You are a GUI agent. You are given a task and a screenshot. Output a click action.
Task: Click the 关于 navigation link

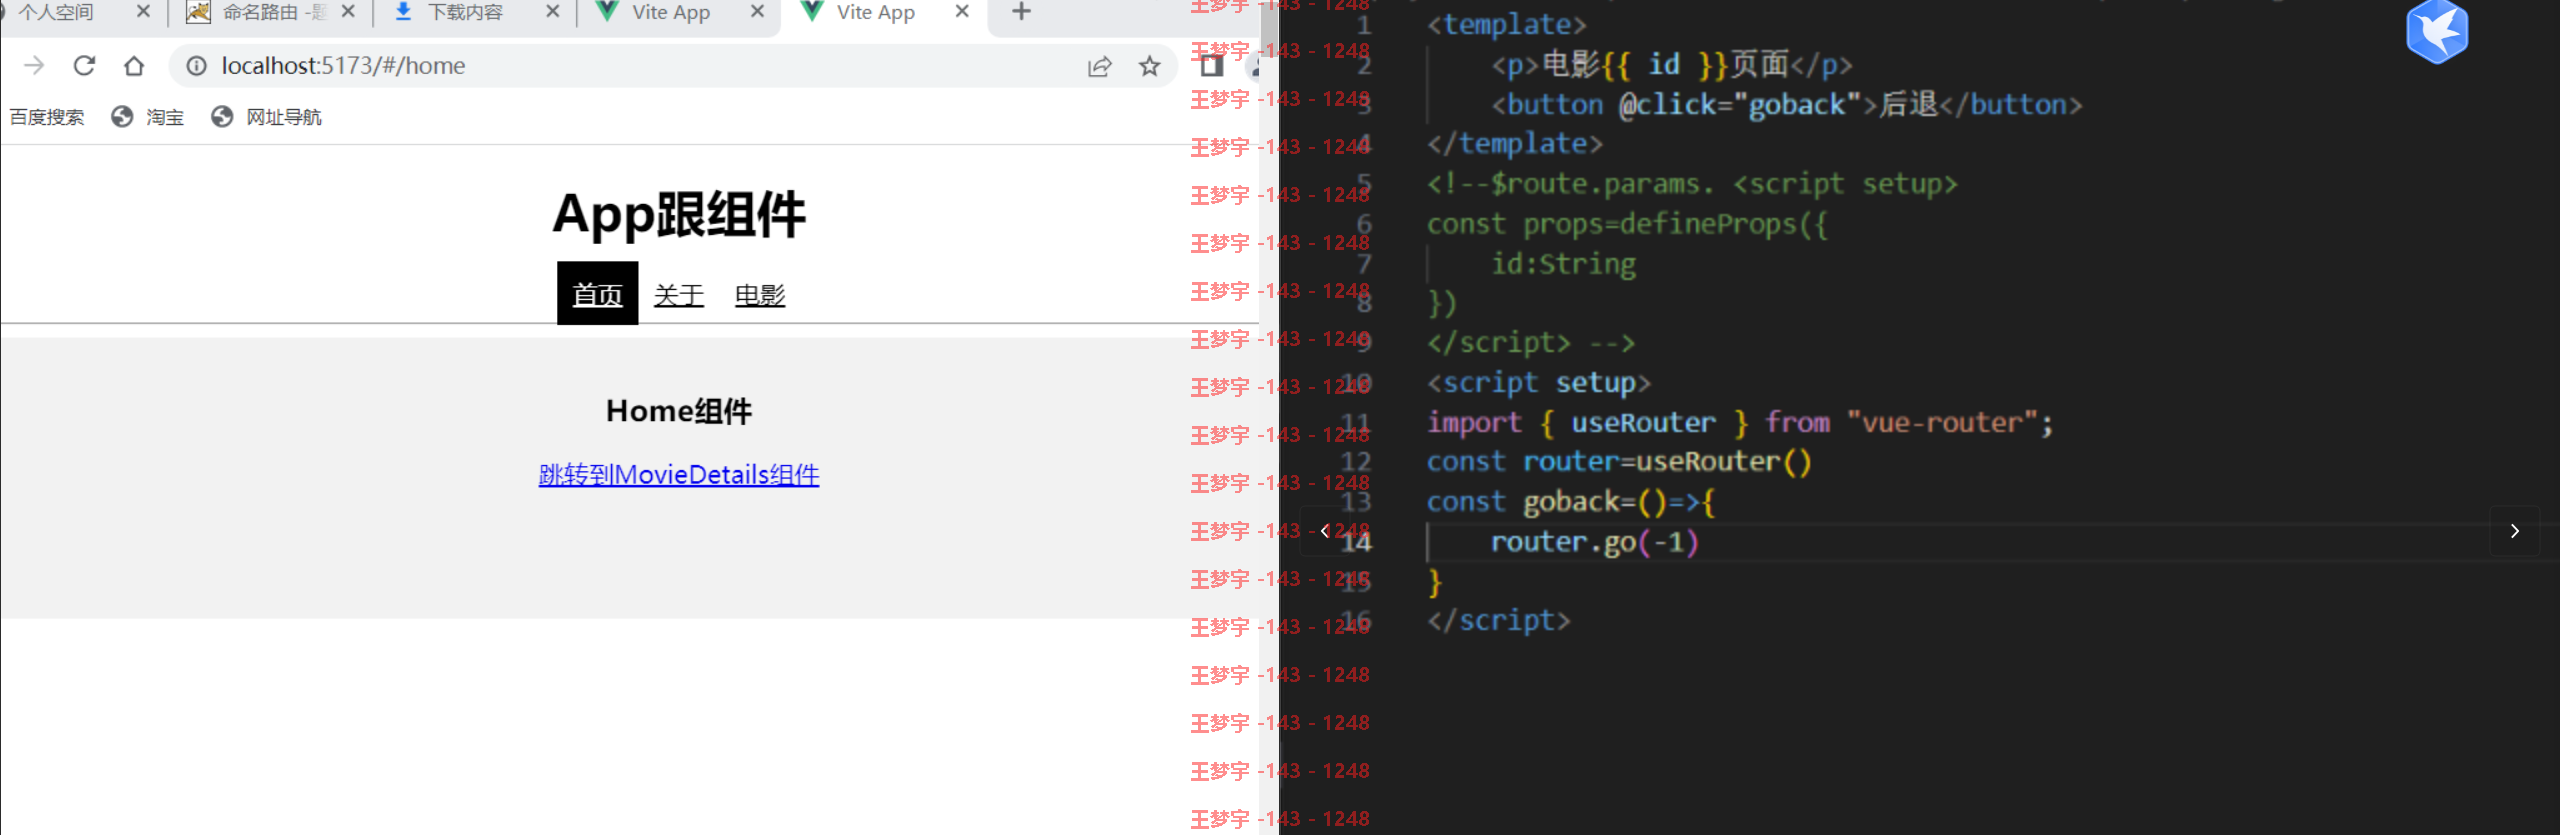tap(679, 295)
